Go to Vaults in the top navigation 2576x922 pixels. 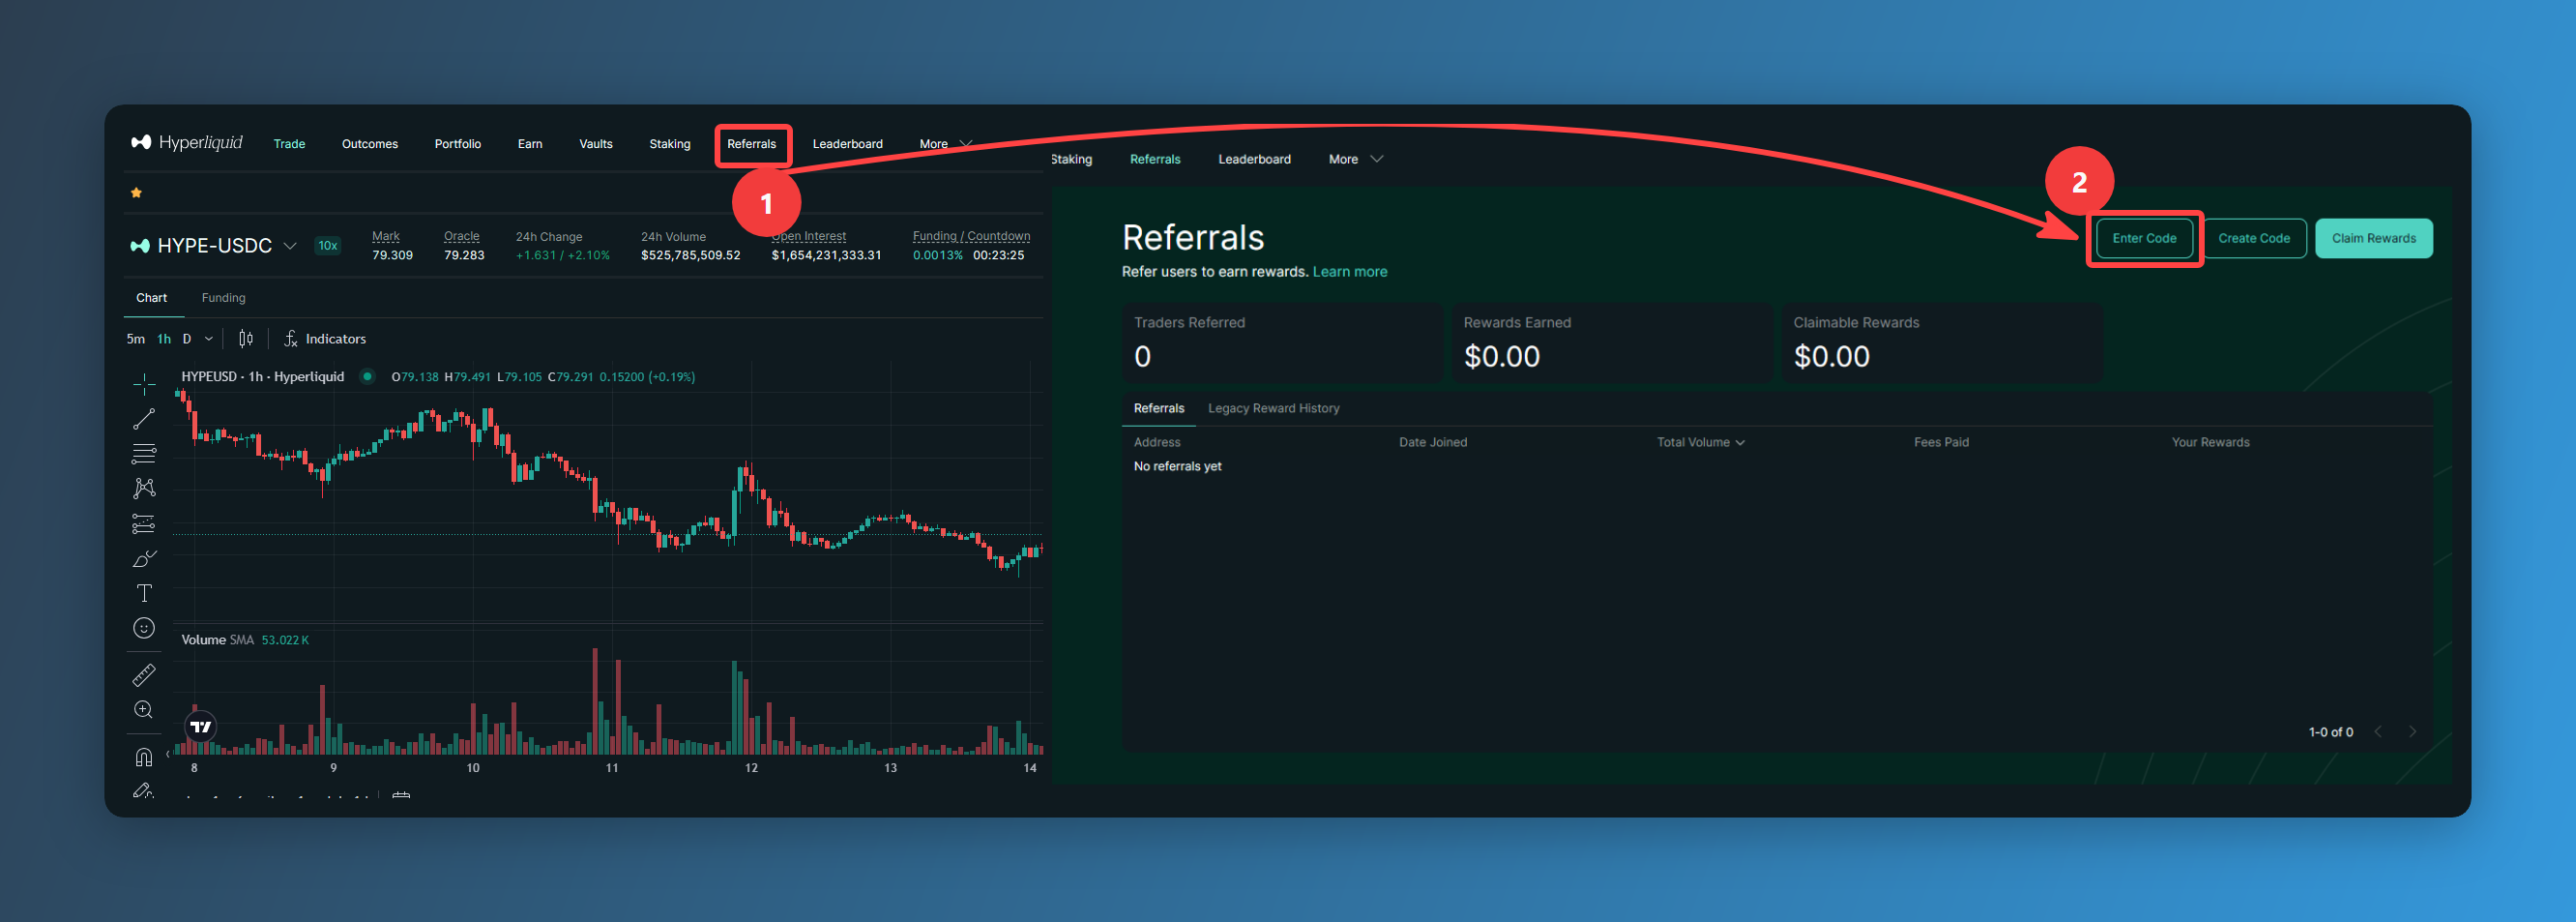click(x=595, y=144)
